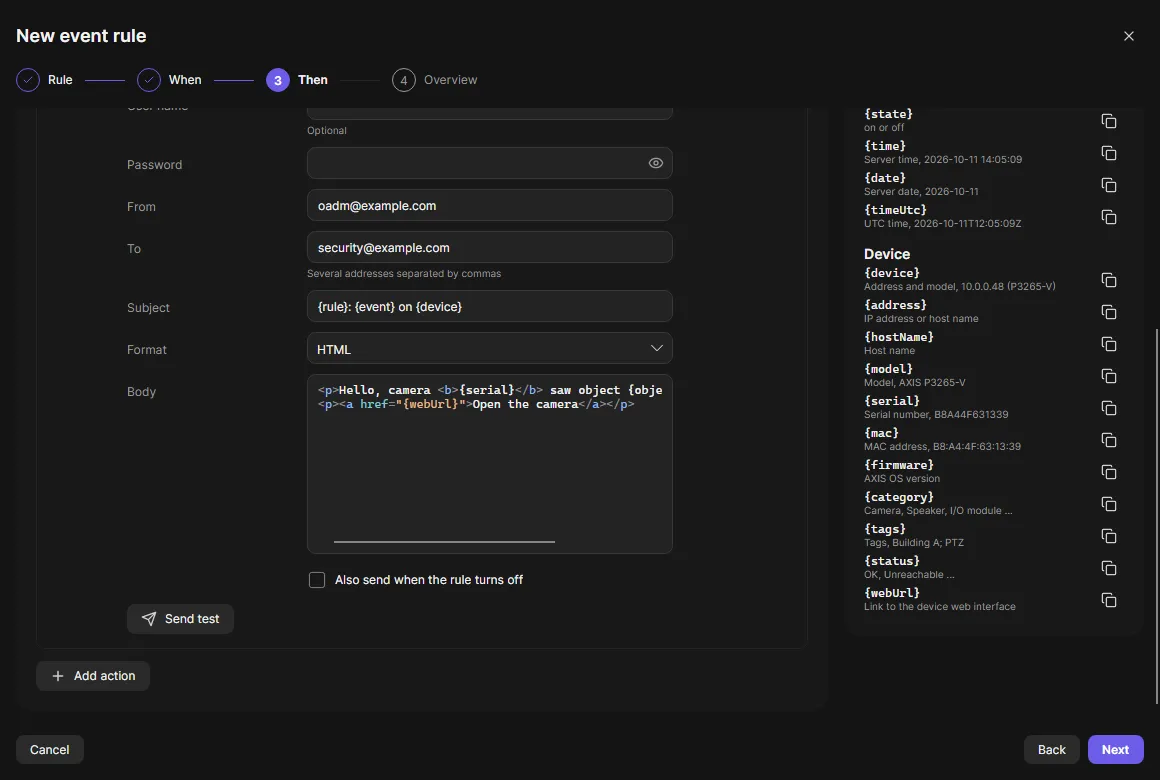The height and width of the screenshot is (780, 1160).
Task: Copy the {state} variable
Action: click(1108, 121)
